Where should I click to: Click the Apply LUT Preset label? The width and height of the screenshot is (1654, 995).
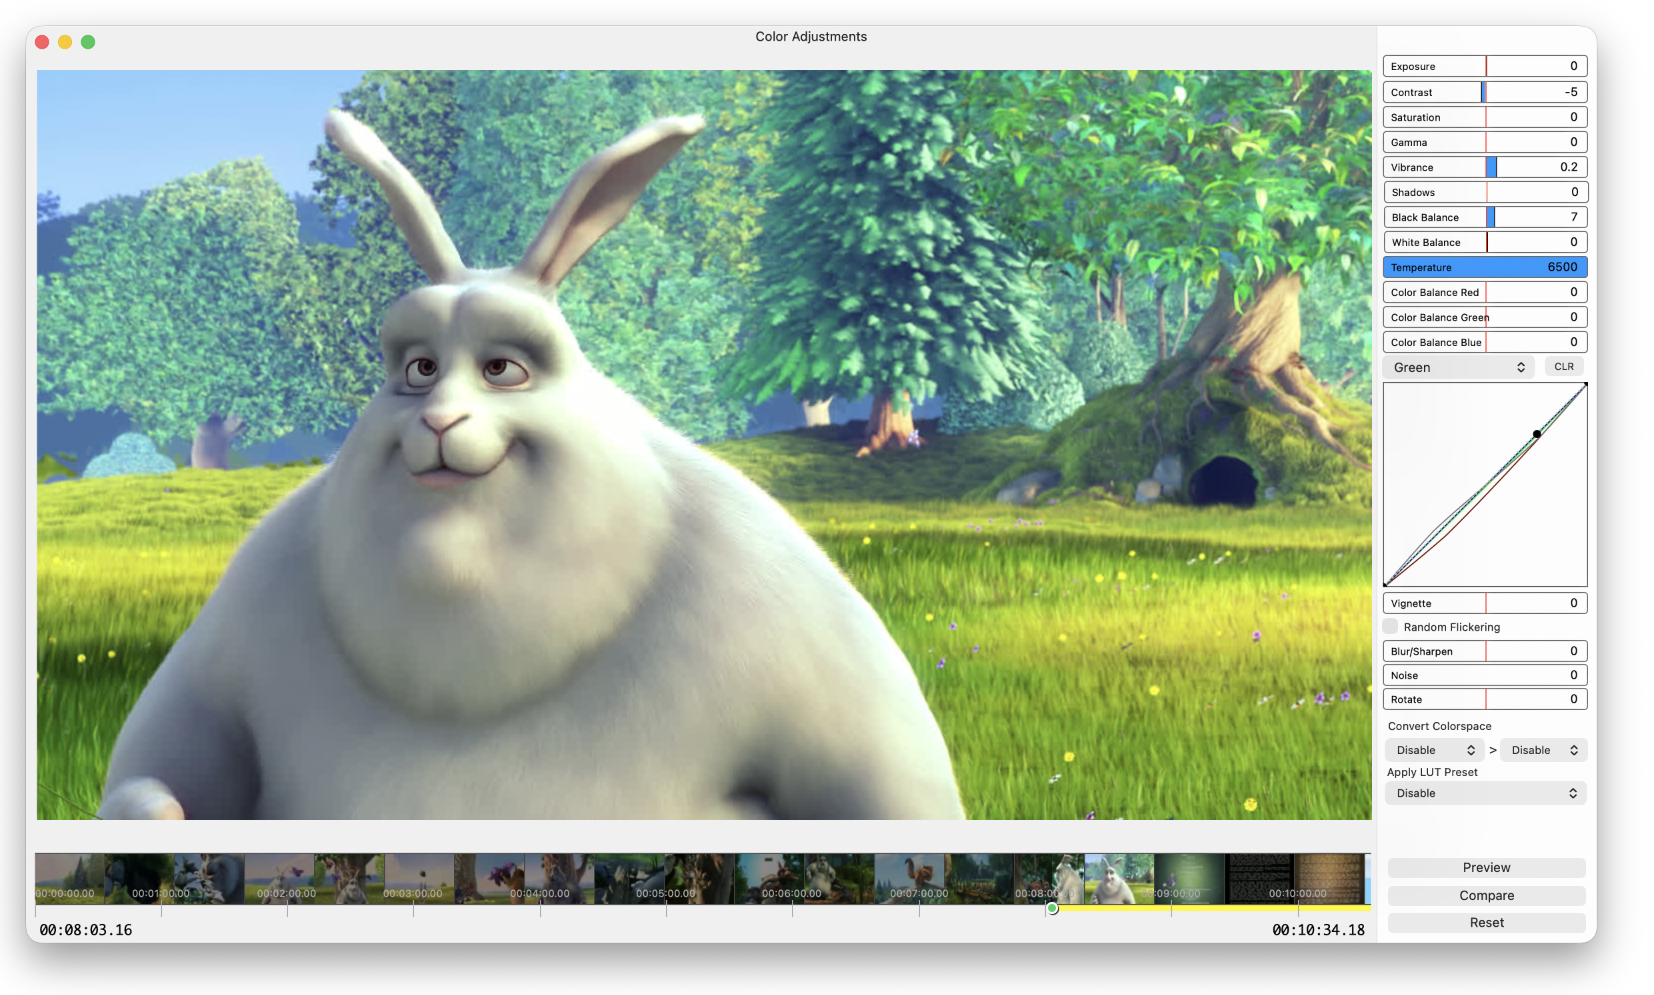[1432, 772]
